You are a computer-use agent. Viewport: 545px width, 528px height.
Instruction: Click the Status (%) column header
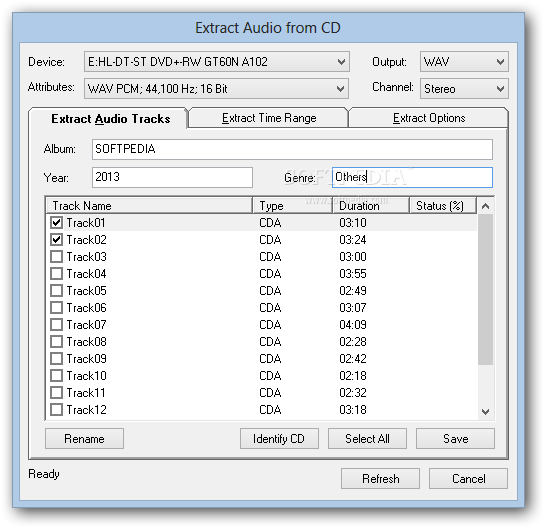pos(442,206)
